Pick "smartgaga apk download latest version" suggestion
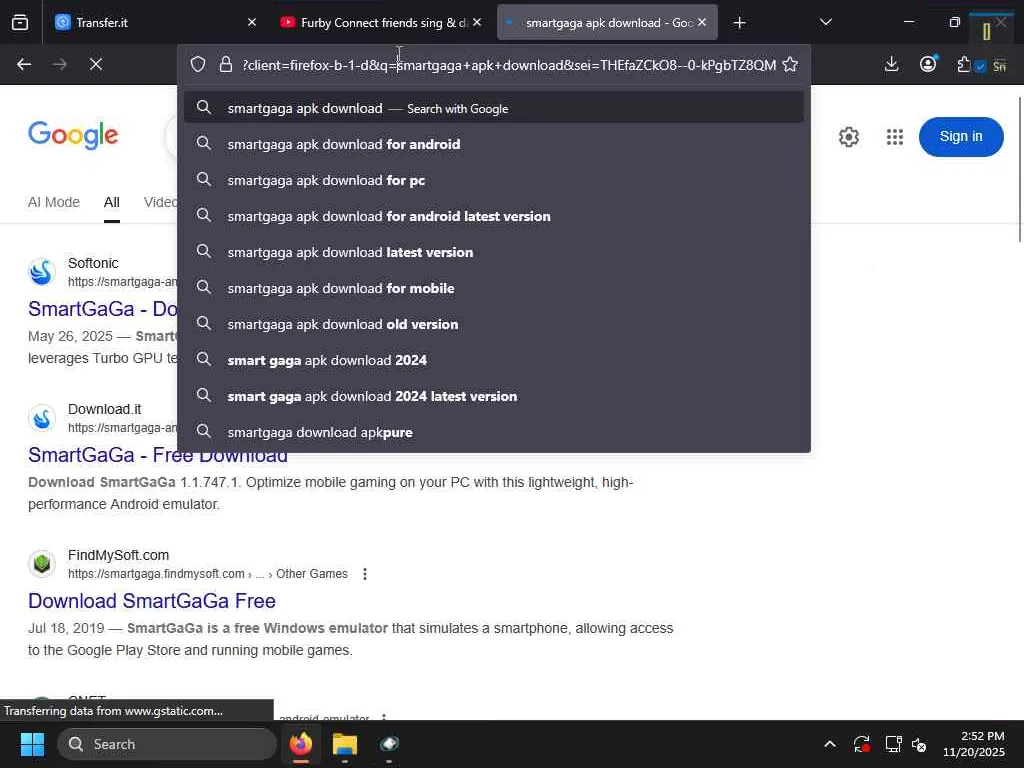 pyautogui.click(x=494, y=252)
